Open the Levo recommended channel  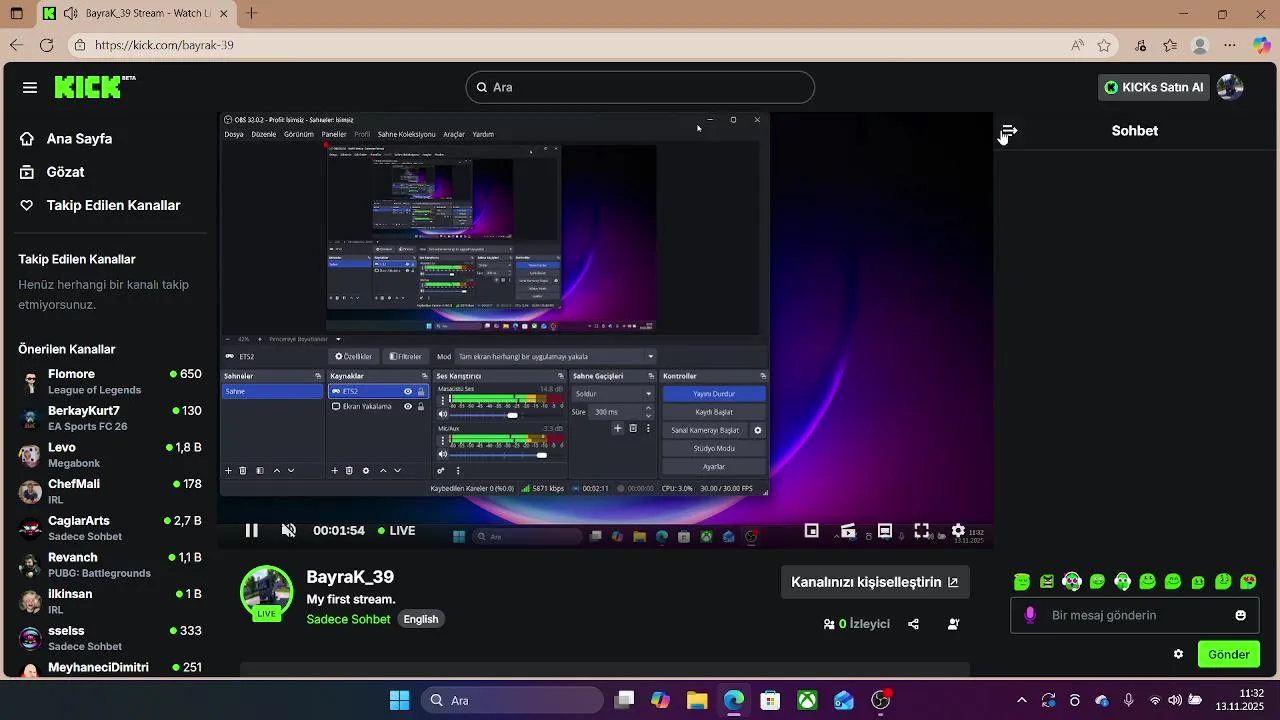[x=110, y=455]
